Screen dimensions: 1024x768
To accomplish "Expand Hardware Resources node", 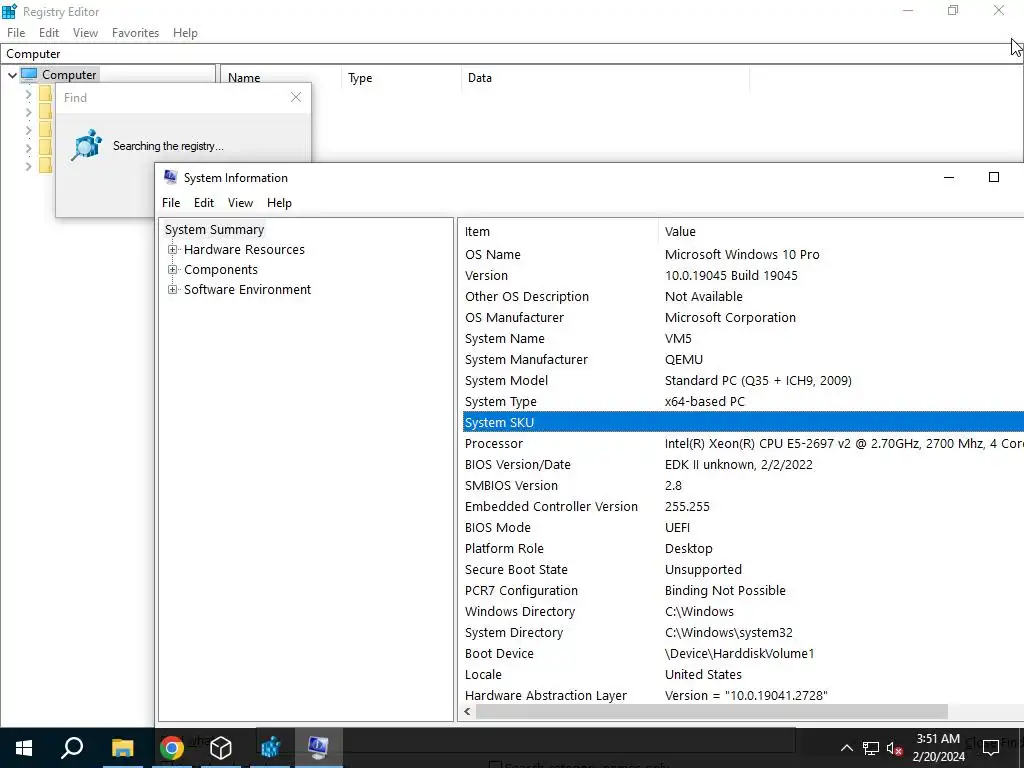I will point(172,249).
